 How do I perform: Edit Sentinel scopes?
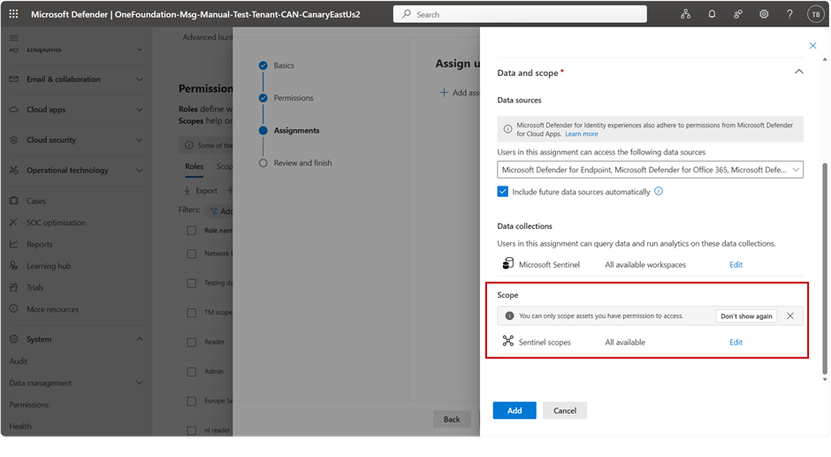pos(736,342)
